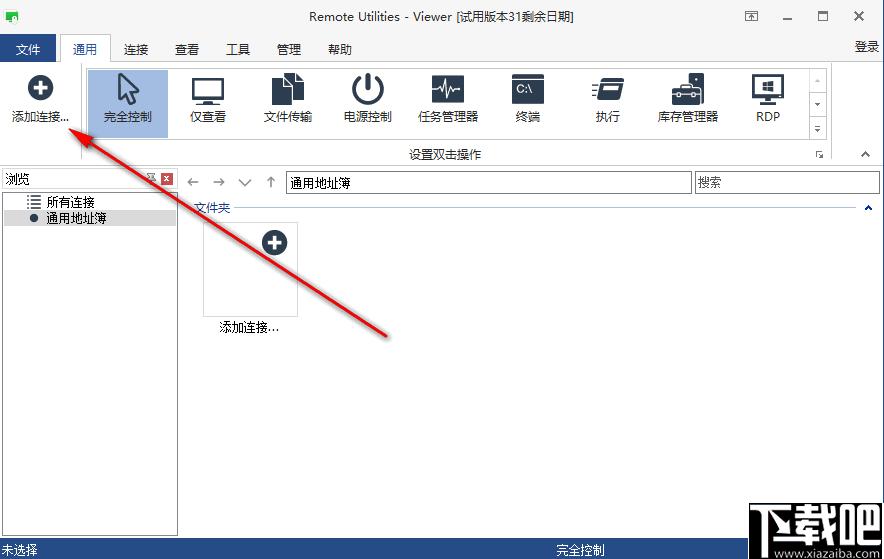Click the 通用地址簿 address field

489,183
